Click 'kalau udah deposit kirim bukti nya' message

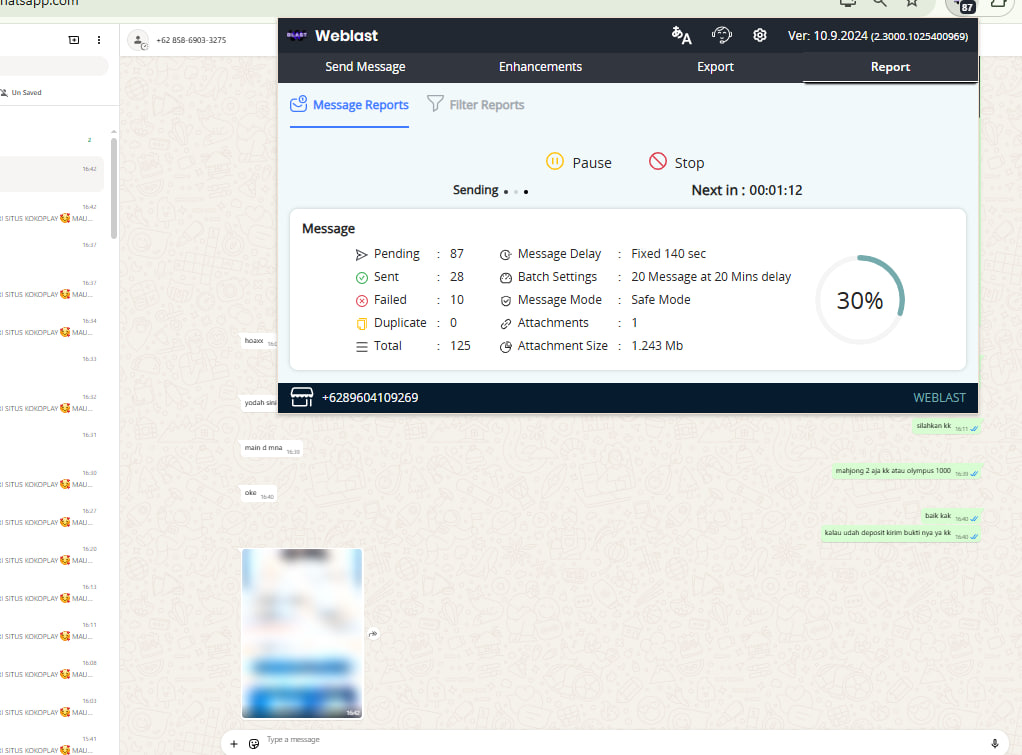point(901,533)
